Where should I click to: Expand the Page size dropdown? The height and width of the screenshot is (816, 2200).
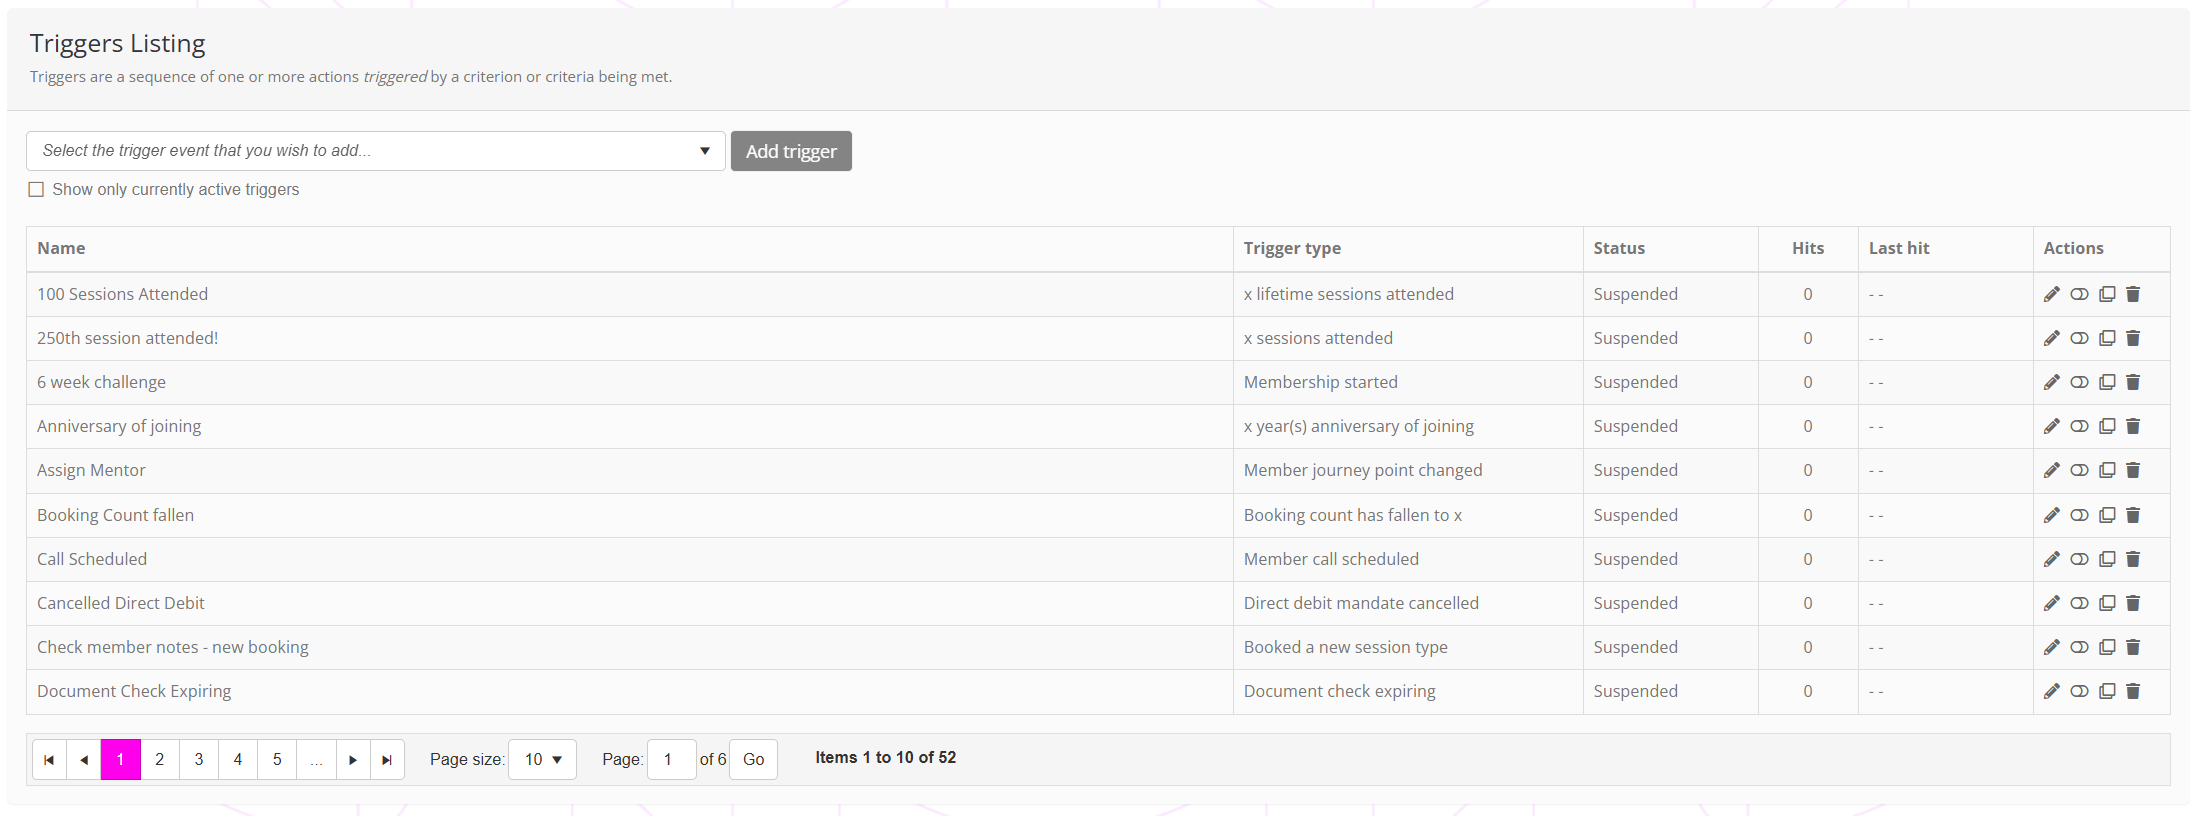pos(542,760)
